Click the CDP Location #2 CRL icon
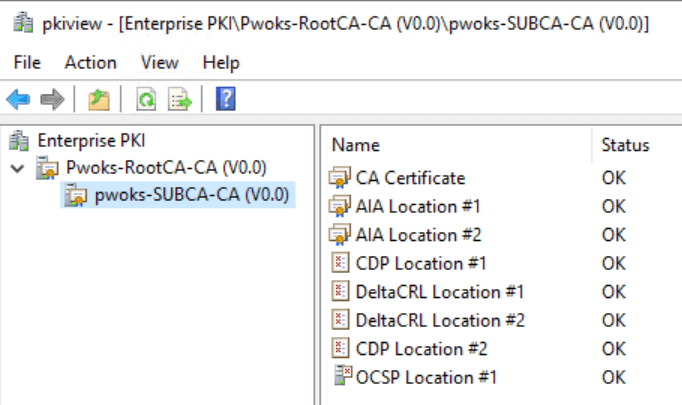Viewport: 682px width, 405px height. point(340,348)
